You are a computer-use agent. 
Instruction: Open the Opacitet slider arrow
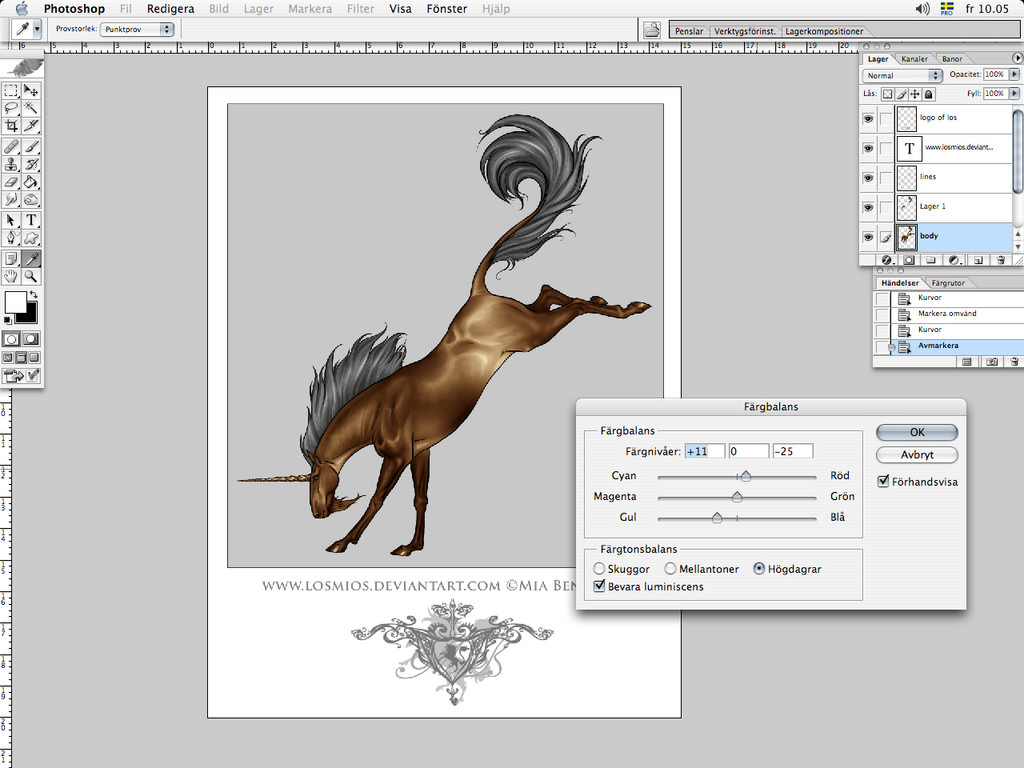[1014, 74]
